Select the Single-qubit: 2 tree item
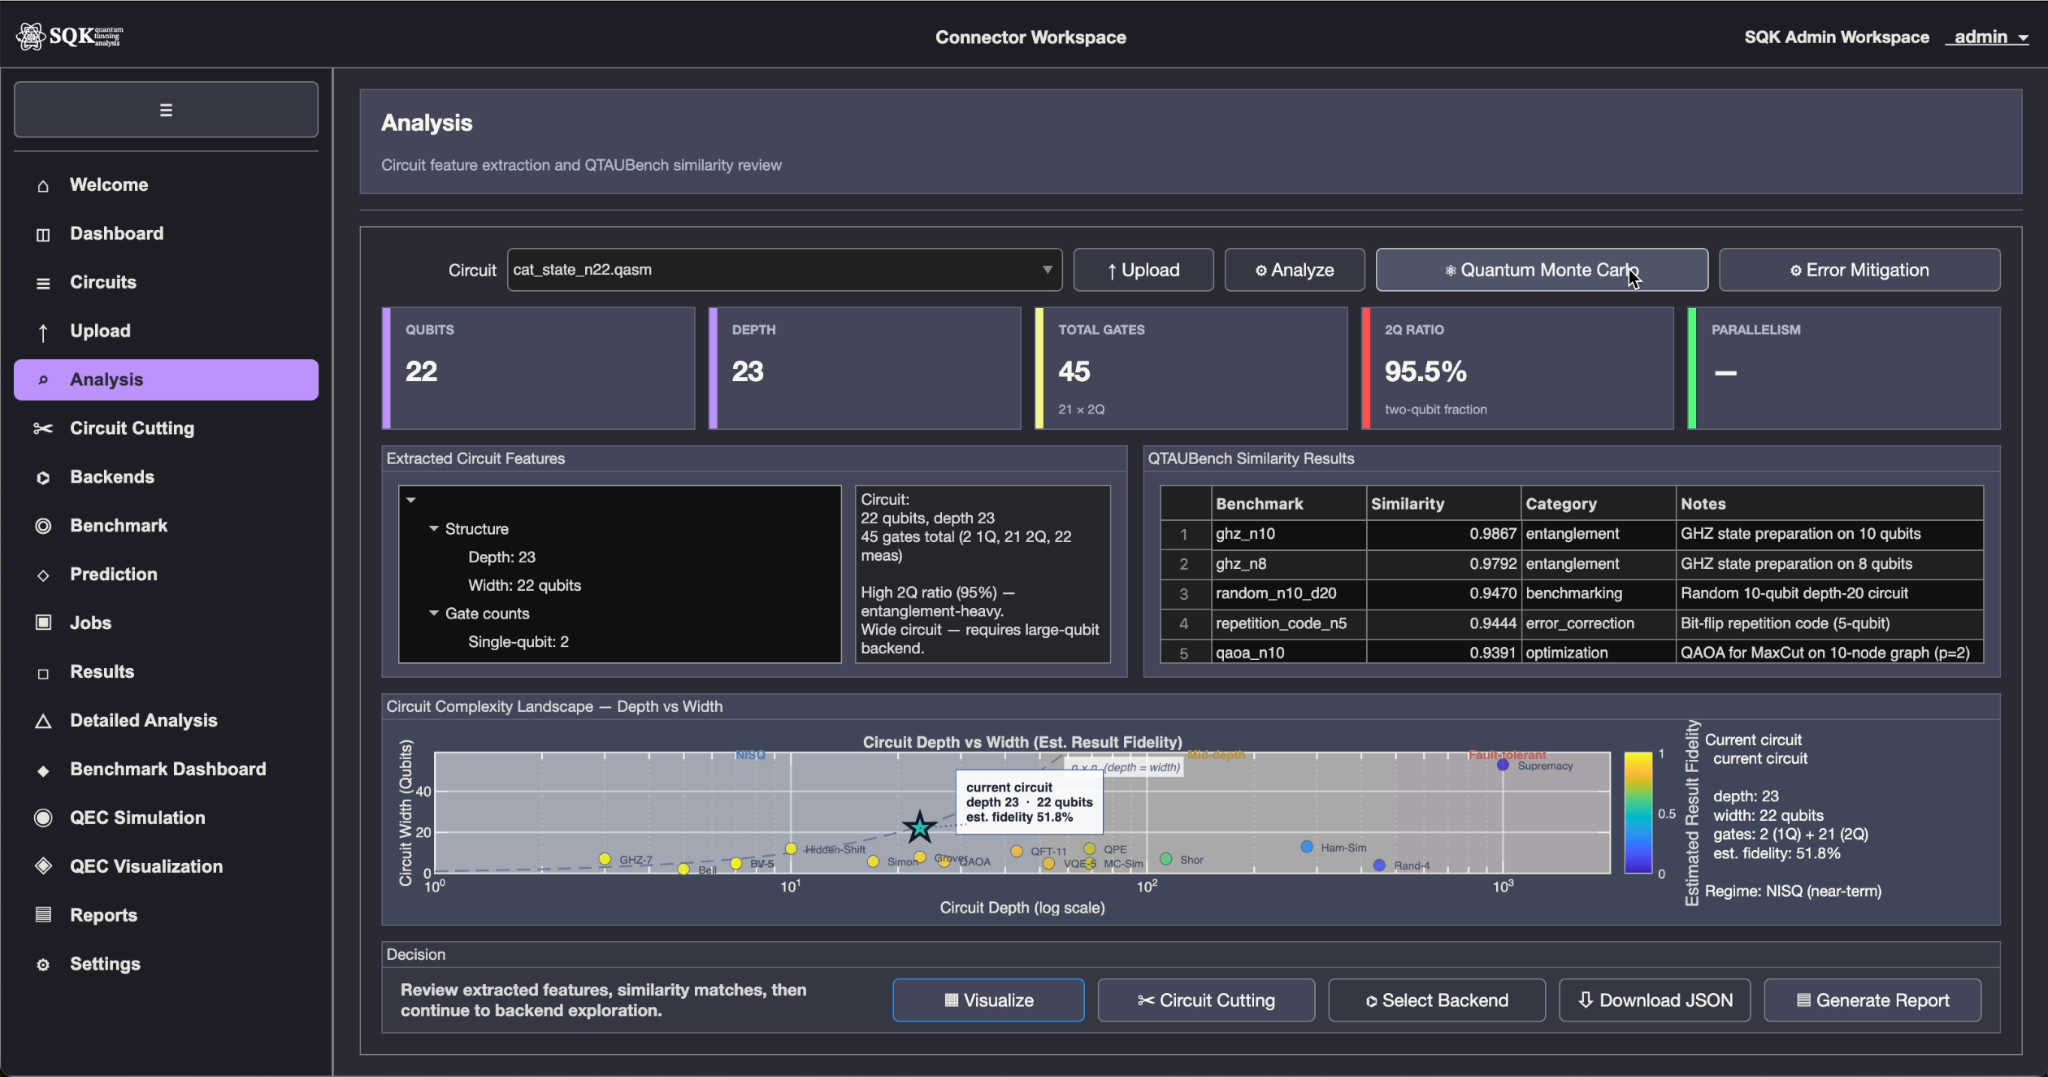Viewport: 2048px width, 1077px height. 518,642
